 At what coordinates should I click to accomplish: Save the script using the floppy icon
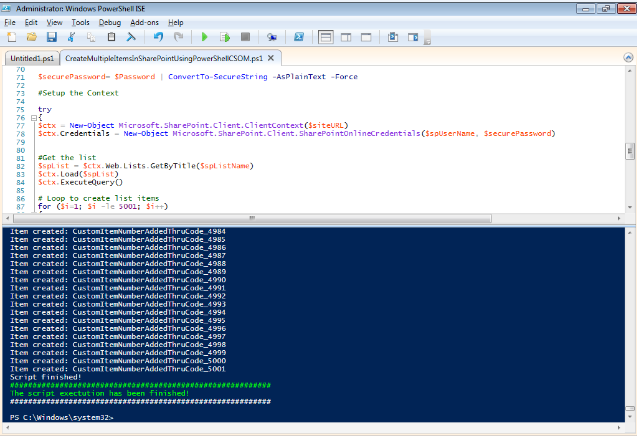52,37
